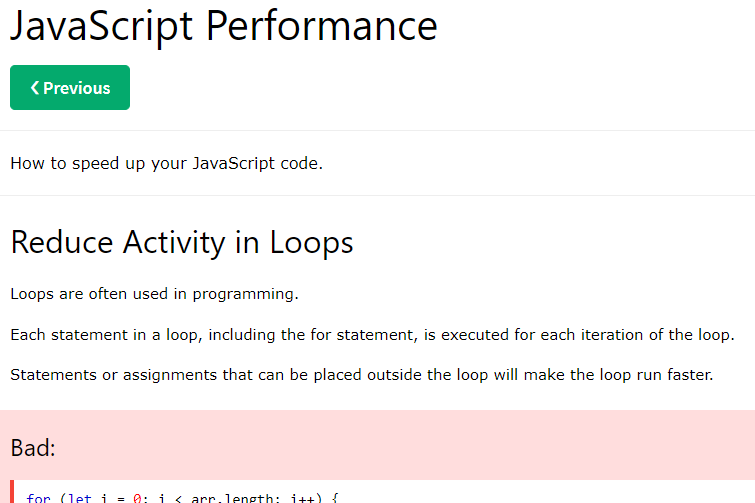Click the JavaScript Performance page title
This screenshot has height=503, width=755.
click(224, 26)
